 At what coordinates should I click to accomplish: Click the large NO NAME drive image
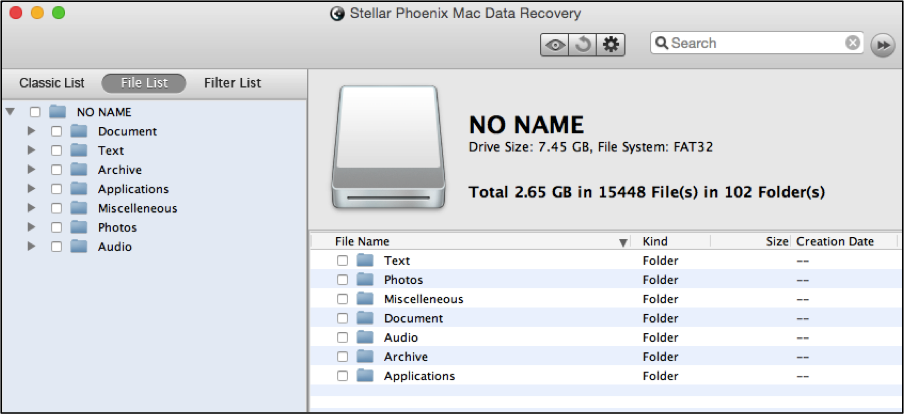tap(389, 146)
